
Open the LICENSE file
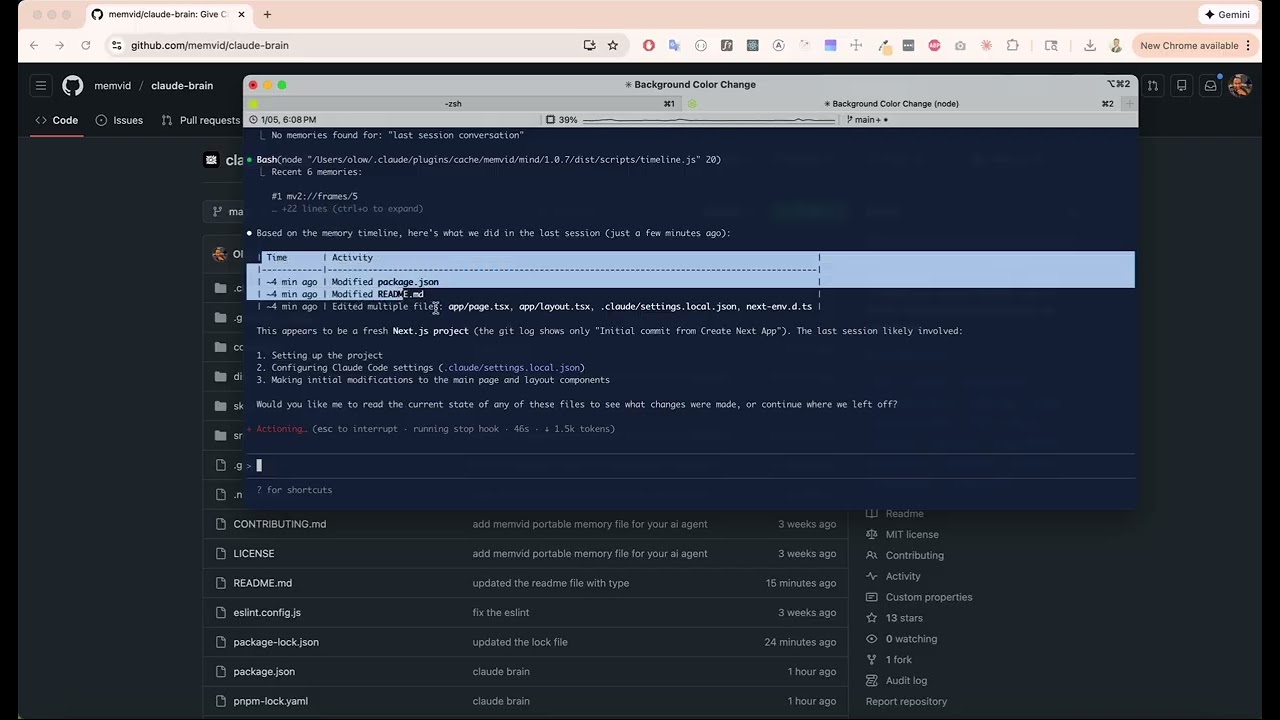click(x=254, y=553)
